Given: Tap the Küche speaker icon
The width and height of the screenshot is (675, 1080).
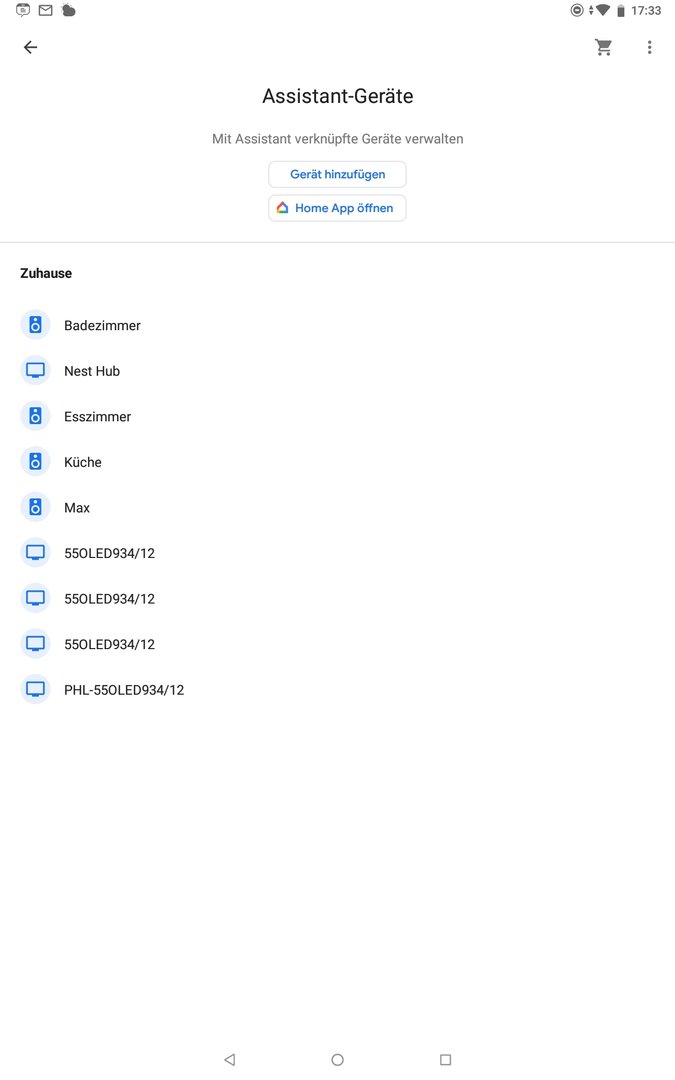Looking at the screenshot, I should pos(35,461).
